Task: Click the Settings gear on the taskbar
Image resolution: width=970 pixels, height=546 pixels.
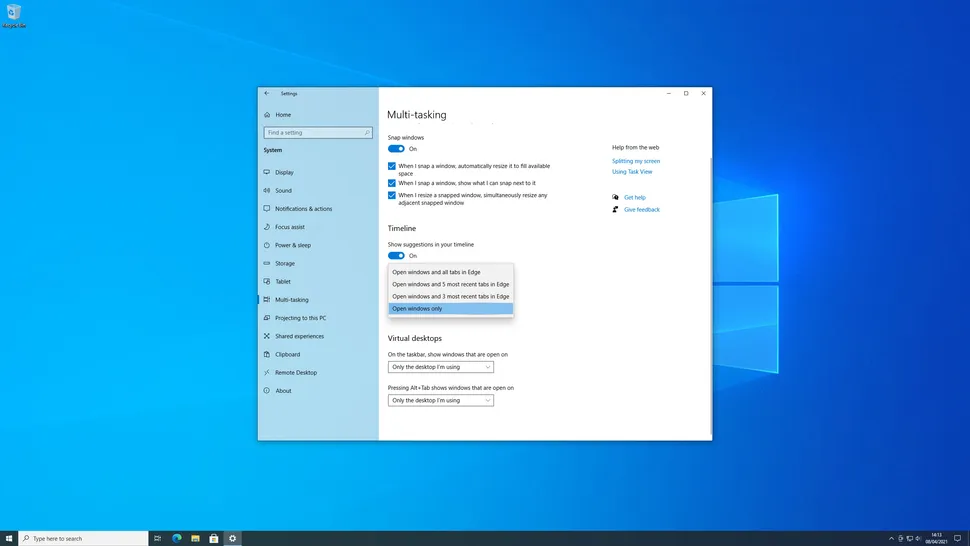Action: pyautogui.click(x=233, y=539)
